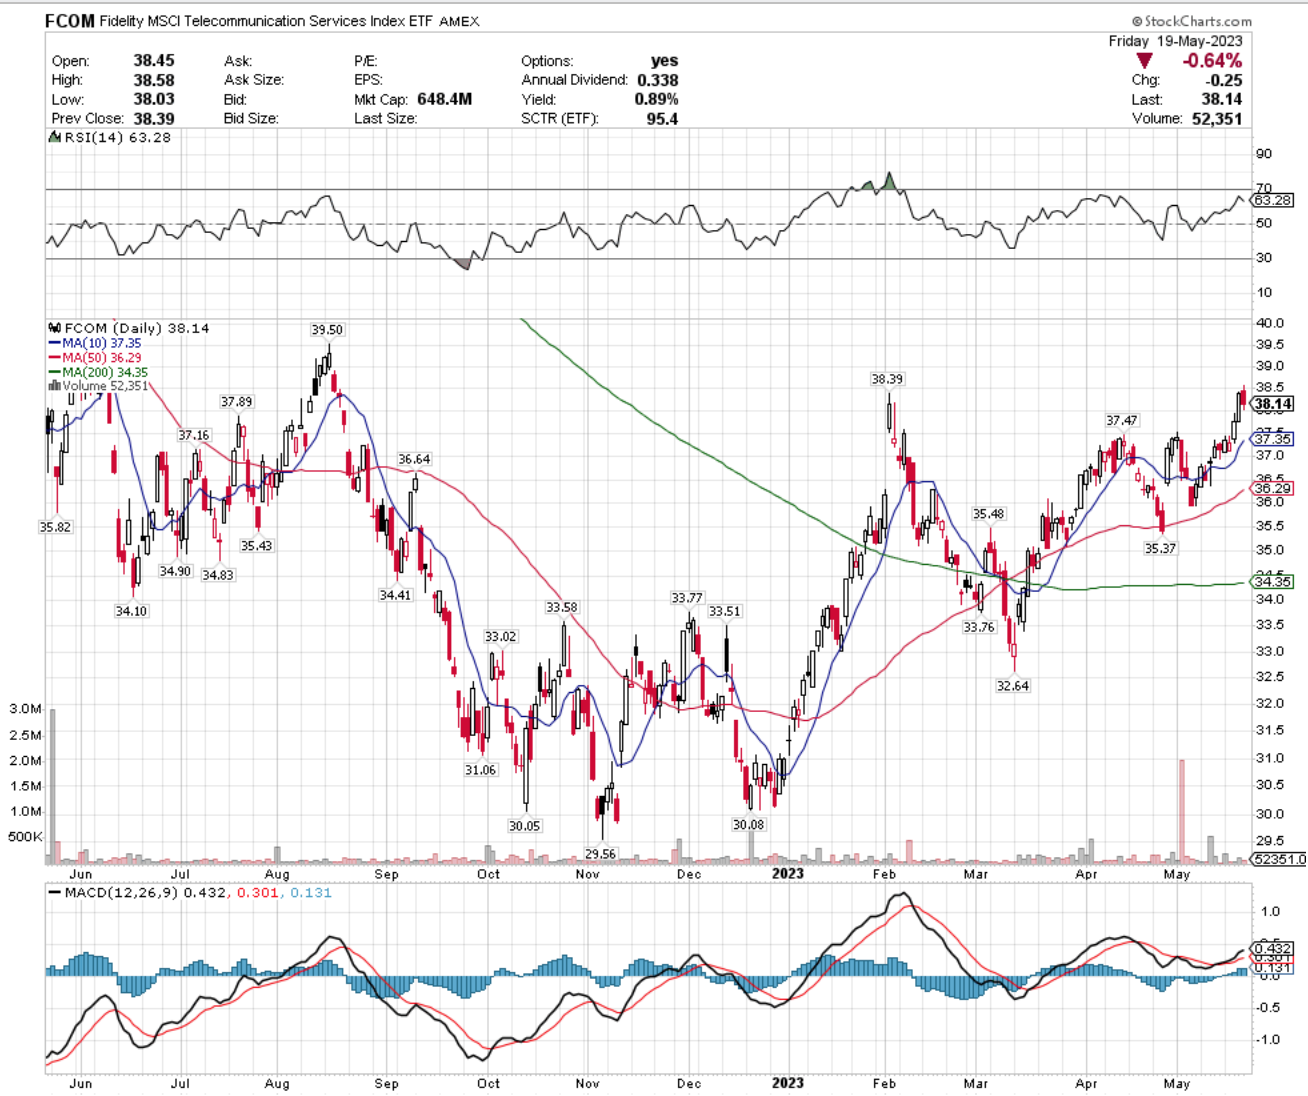Click the 33.02 price annotation
This screenshot has width=1308, height=1096.
(500, 637)
